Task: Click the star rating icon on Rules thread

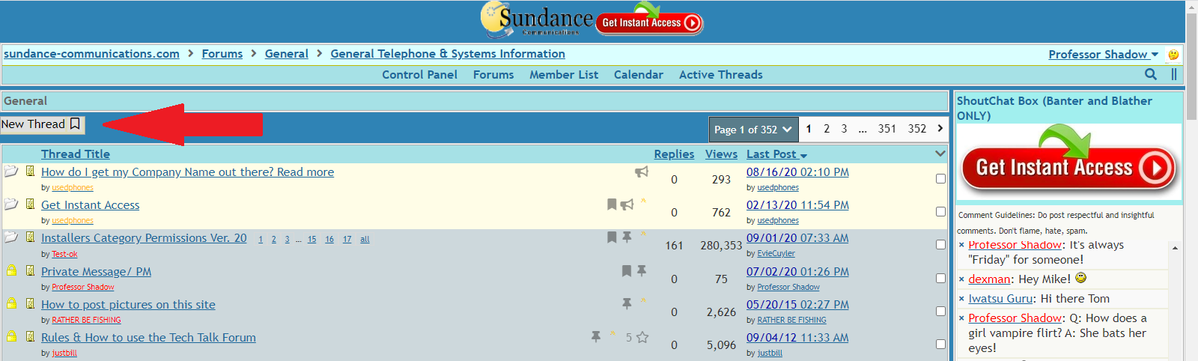Action: pyautogui.click(x=643, y=337)
